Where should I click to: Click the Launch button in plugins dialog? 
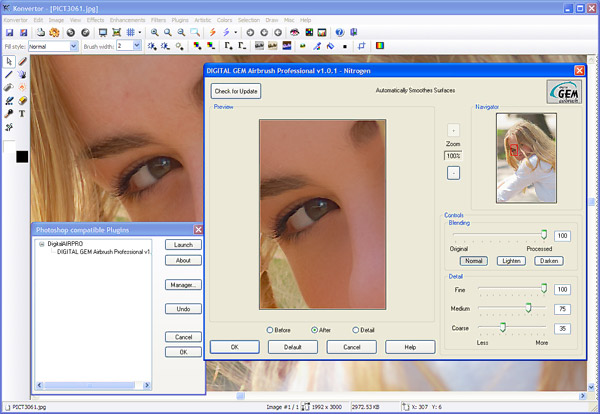183,245
